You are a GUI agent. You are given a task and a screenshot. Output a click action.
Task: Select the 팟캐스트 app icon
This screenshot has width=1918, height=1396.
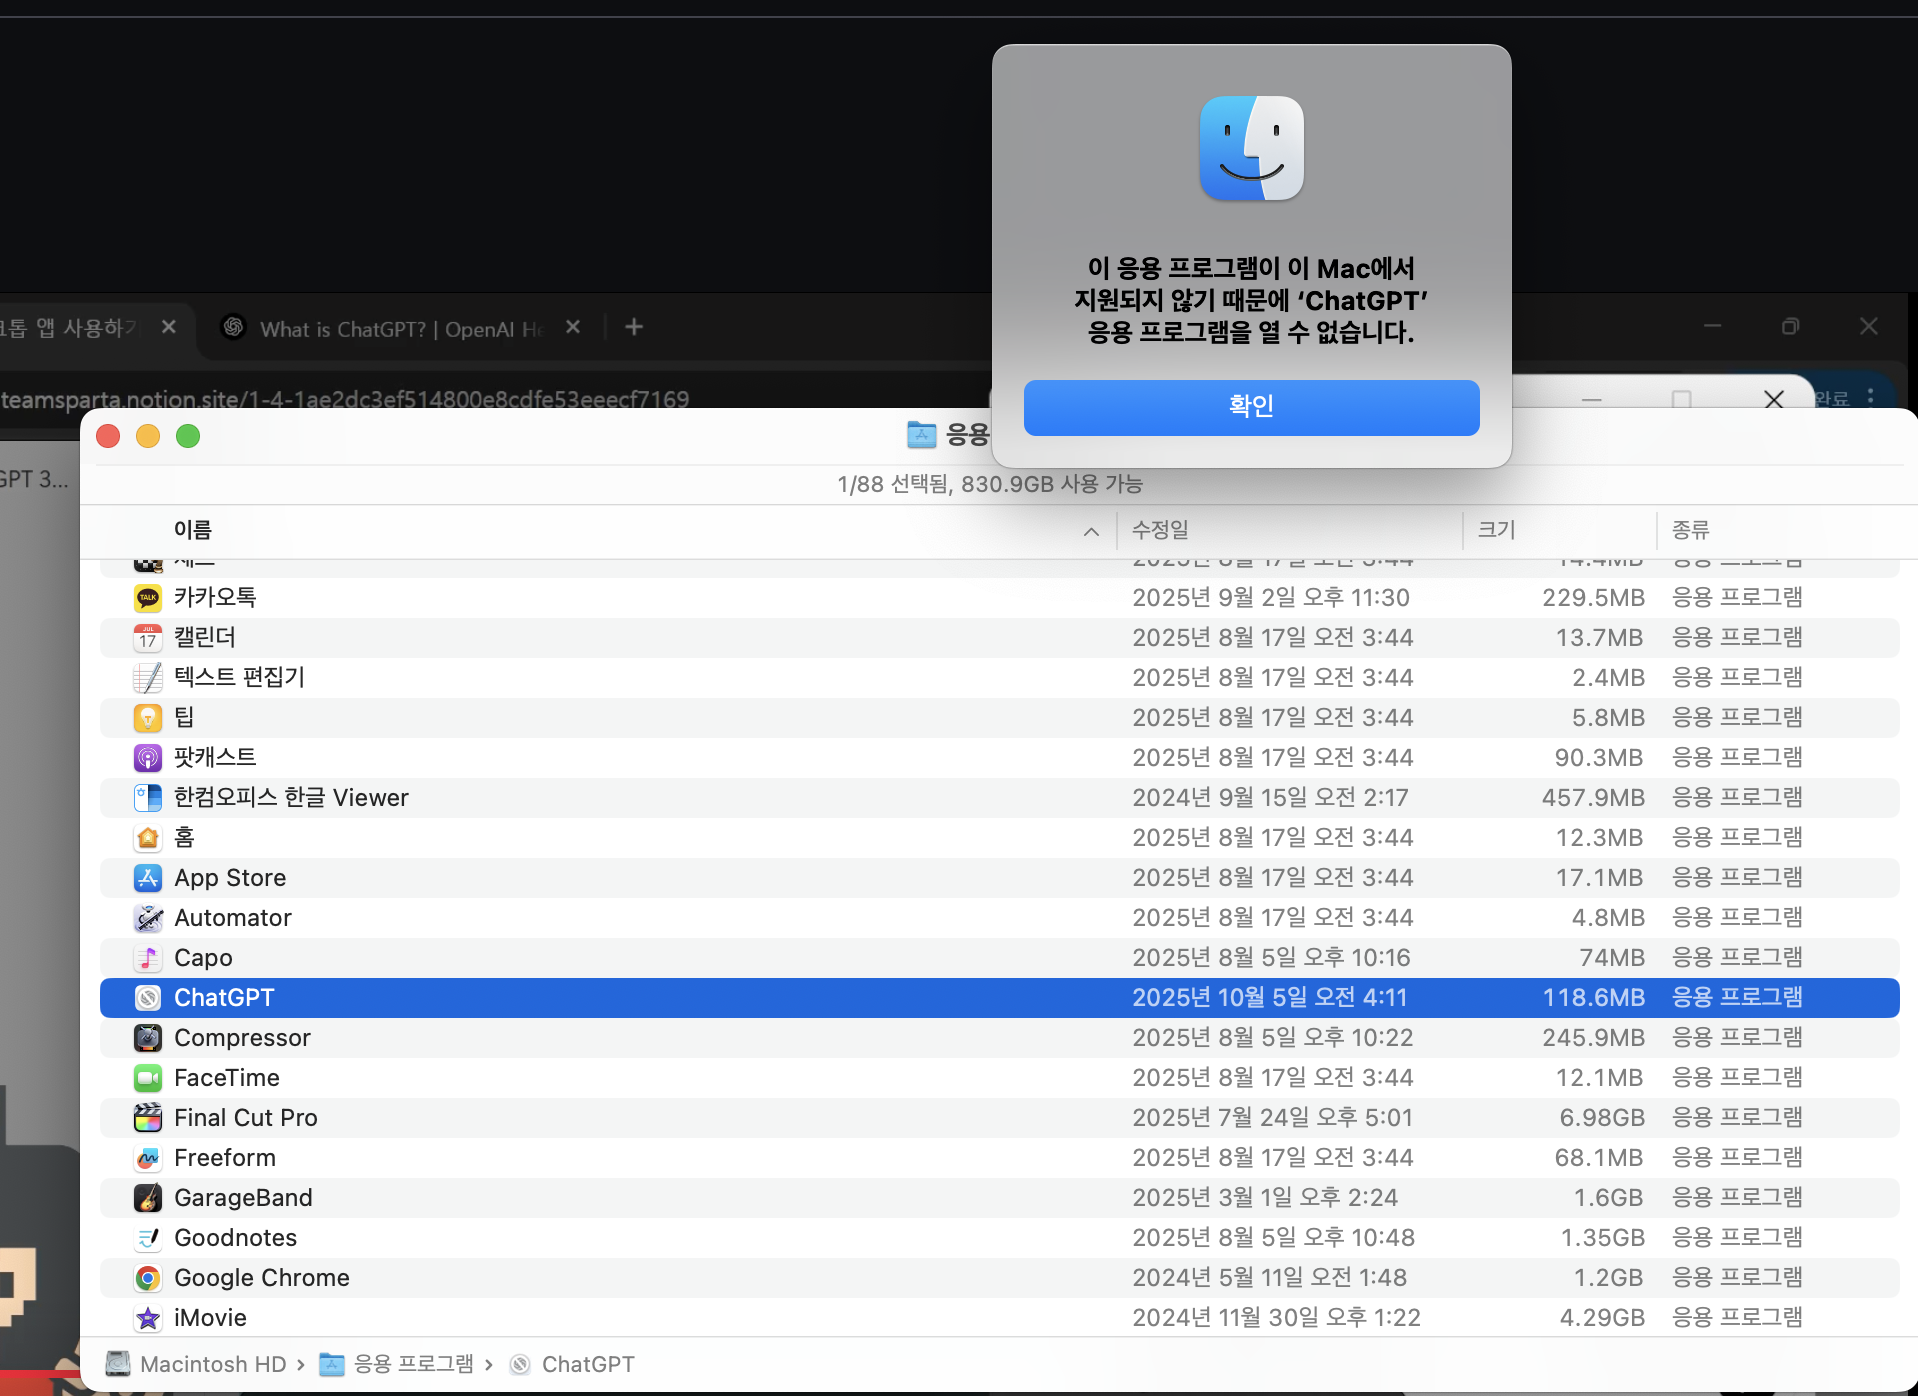(x=148, y=758)
